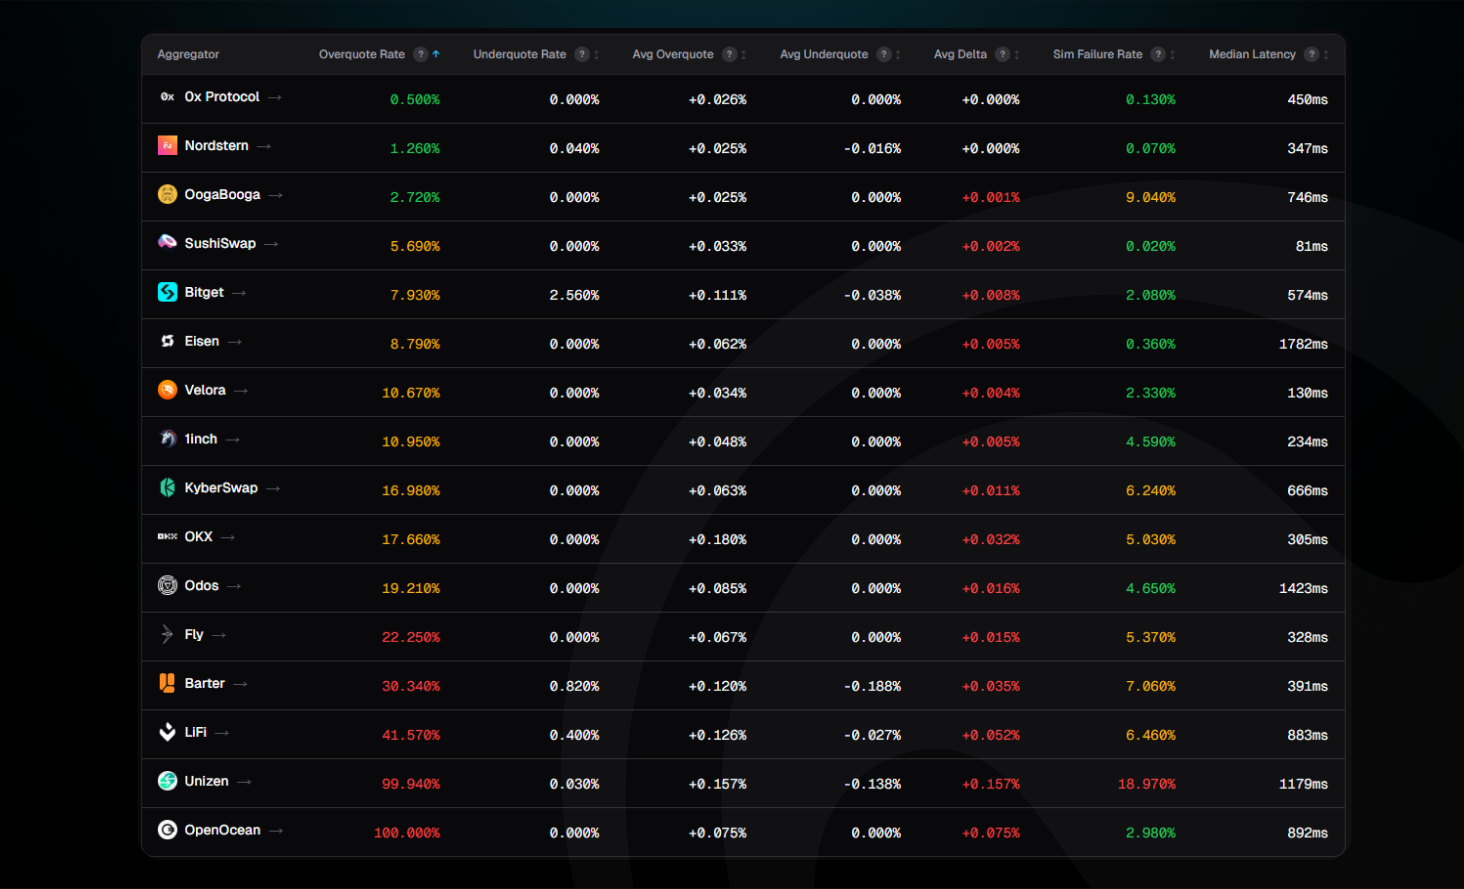The height and width of the screenshot is (889, 1464).
Task: Click the Bitget logo icon
Action: [167, 292]
